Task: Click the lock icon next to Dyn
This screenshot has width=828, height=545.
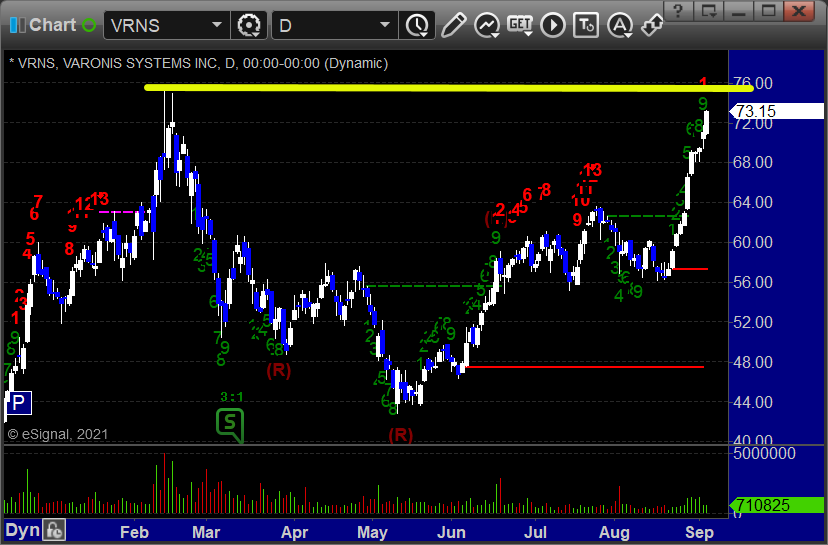Action: coord(54,530)
